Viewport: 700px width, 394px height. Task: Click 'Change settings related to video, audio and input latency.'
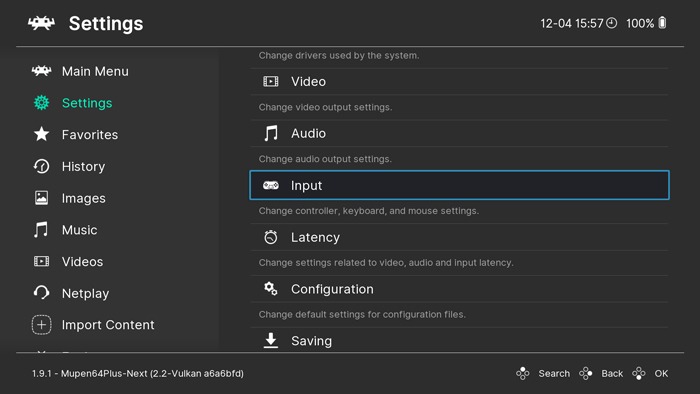(386, 262)
